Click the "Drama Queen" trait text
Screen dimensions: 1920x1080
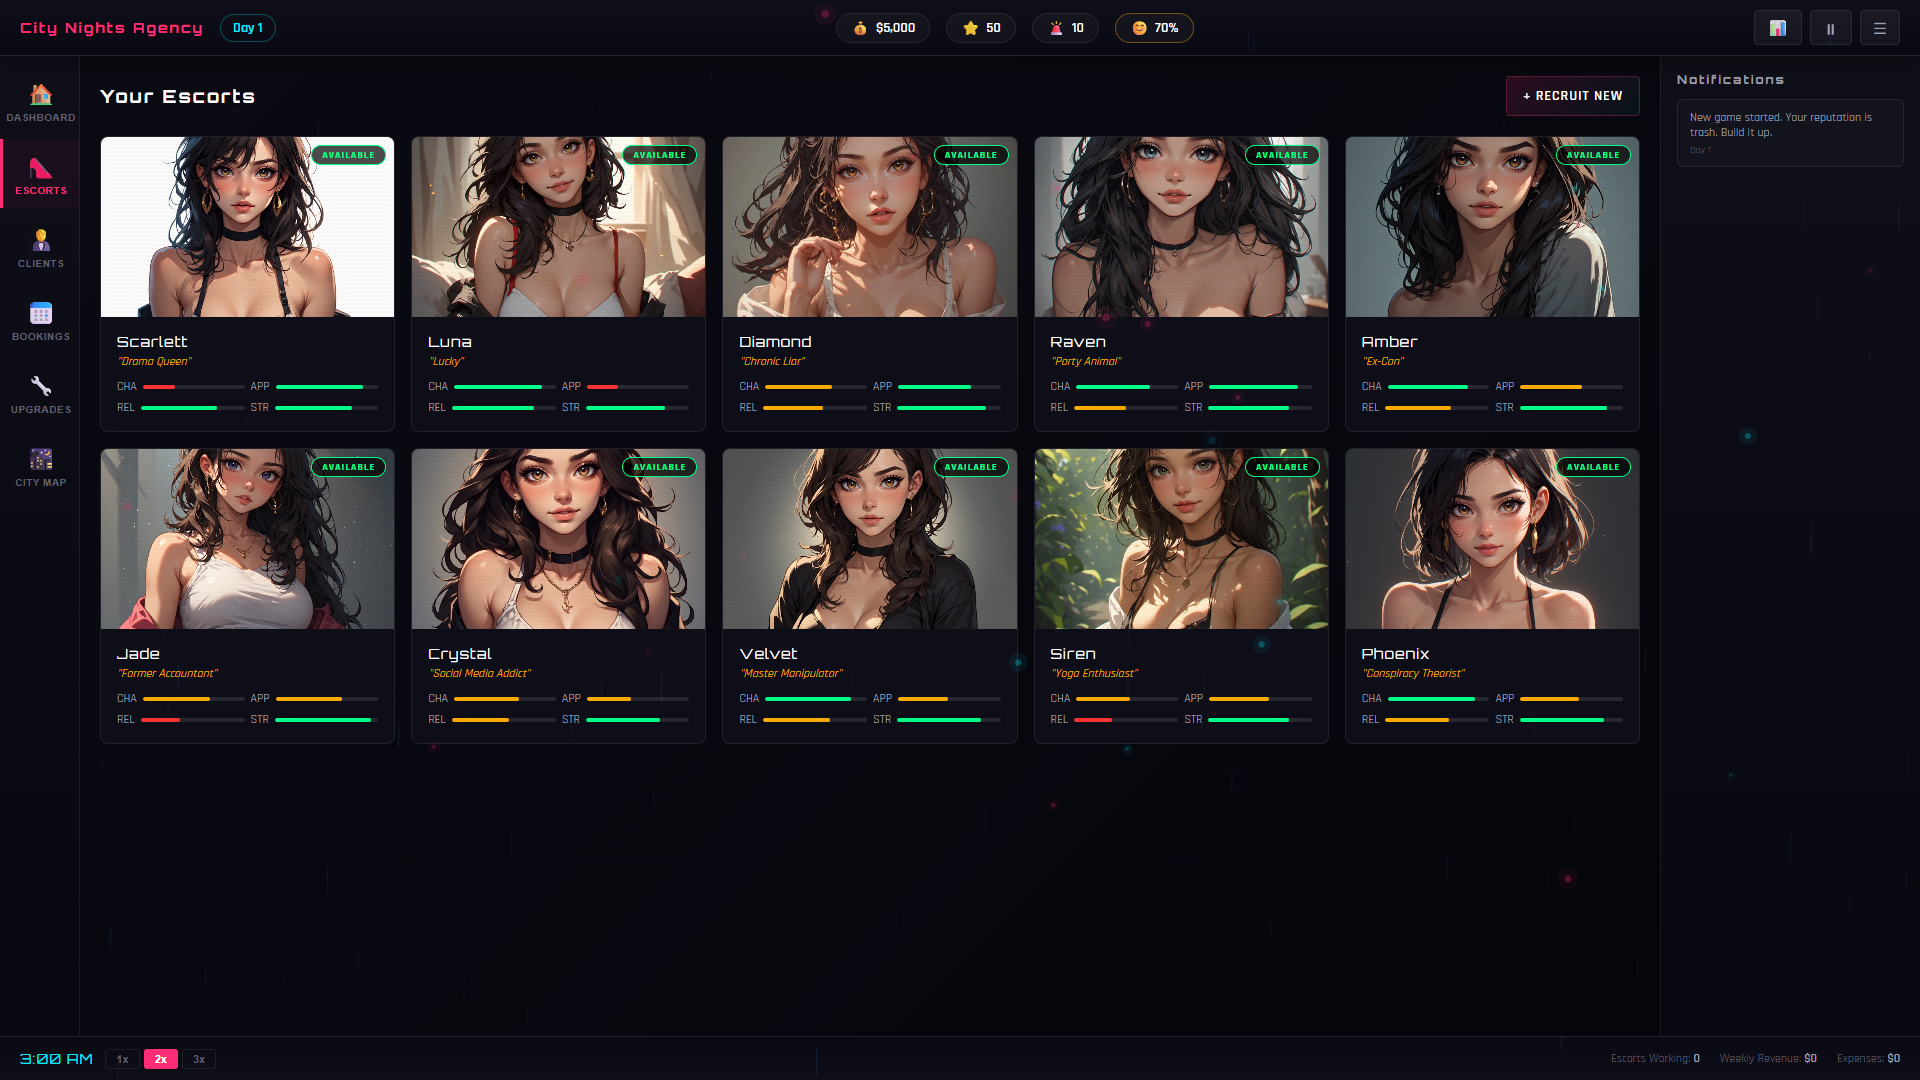coord(155,362)
